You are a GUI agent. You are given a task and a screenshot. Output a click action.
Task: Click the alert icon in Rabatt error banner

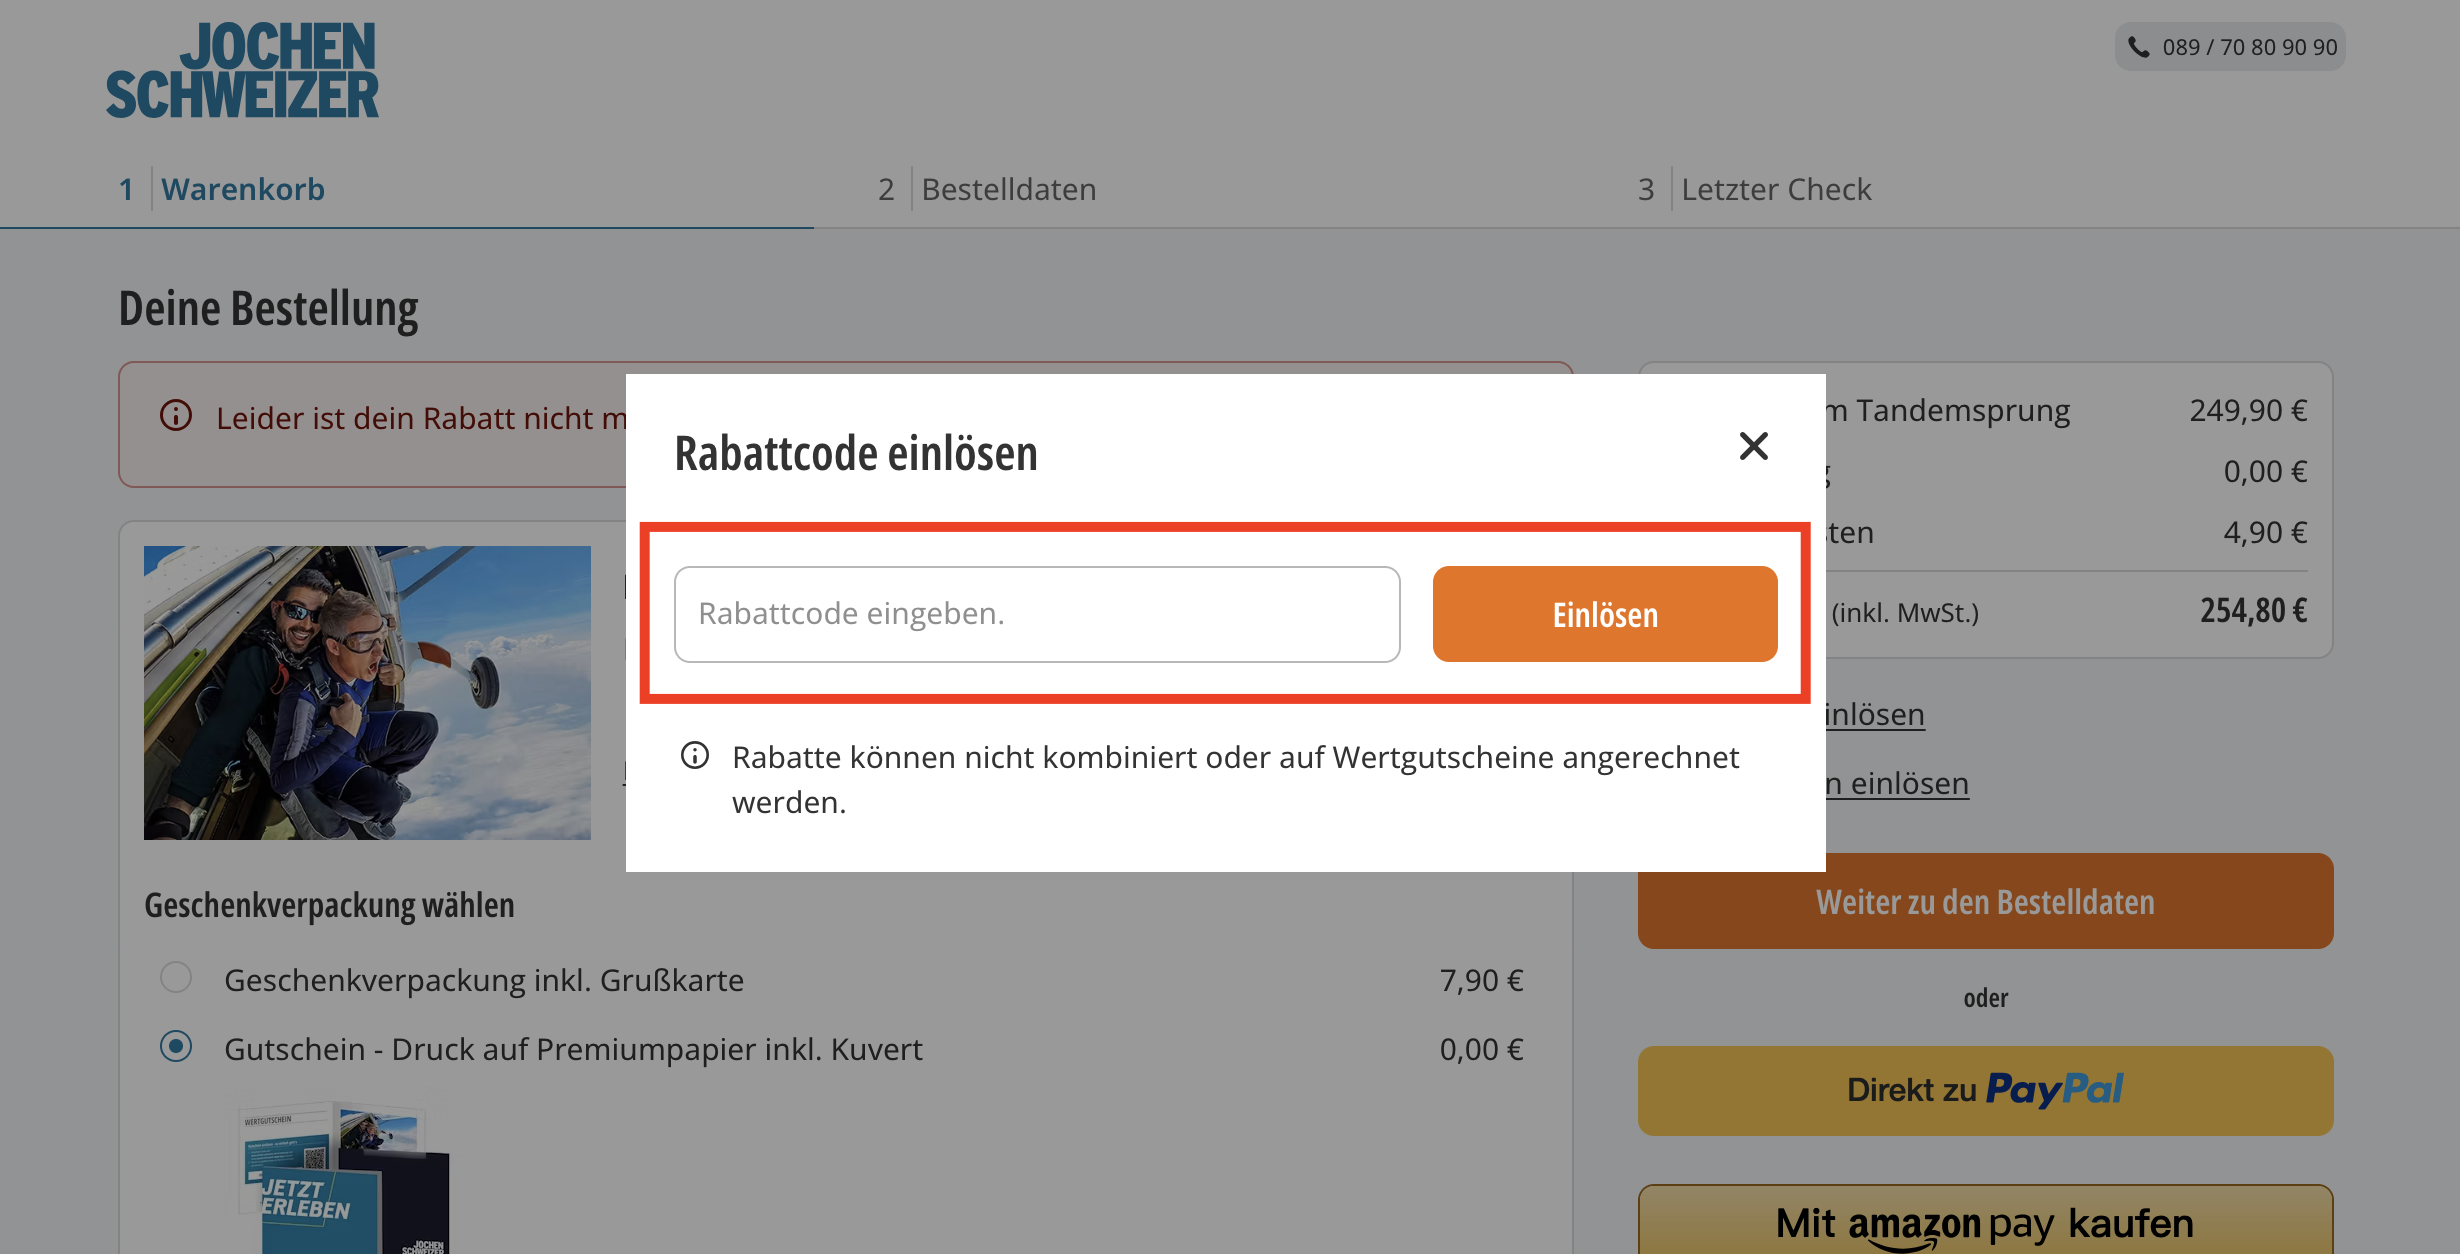pos(176,416)
